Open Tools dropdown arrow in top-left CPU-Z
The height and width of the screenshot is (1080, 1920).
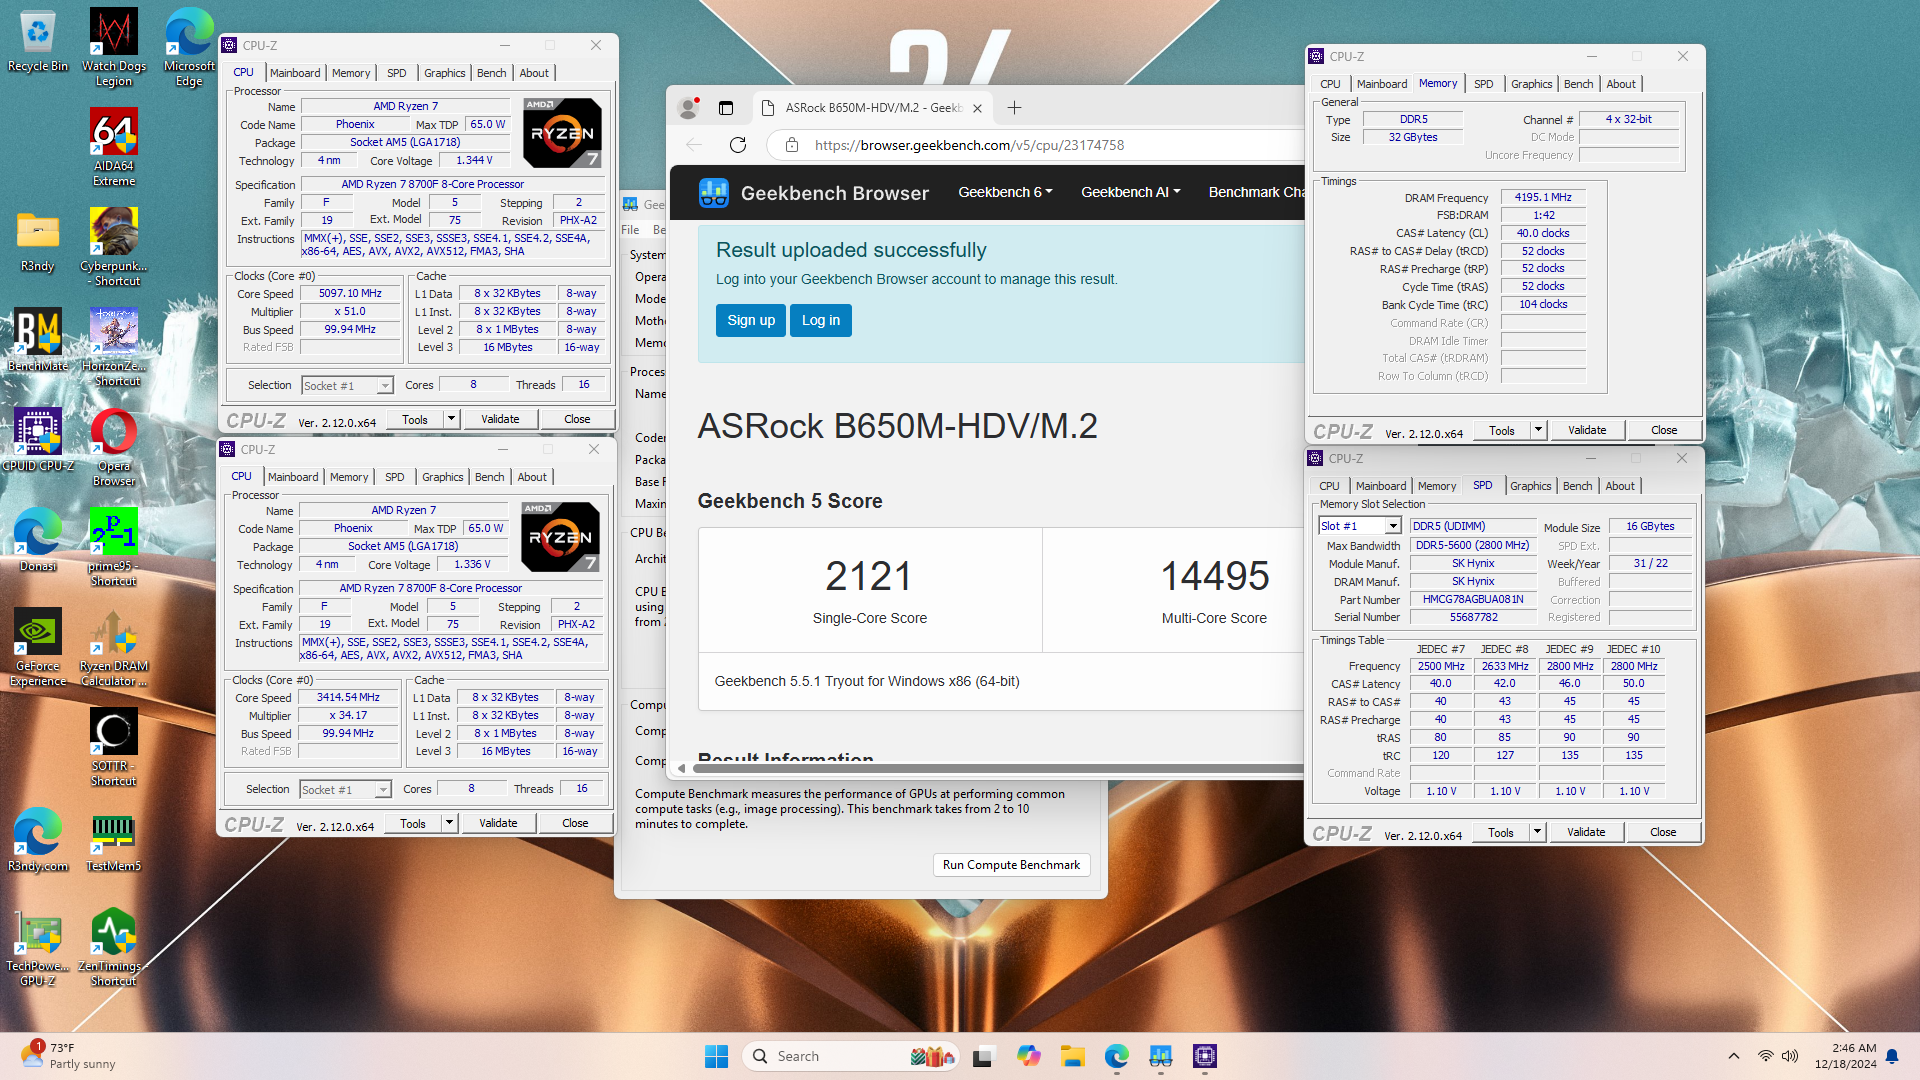(x=451, y=419)
